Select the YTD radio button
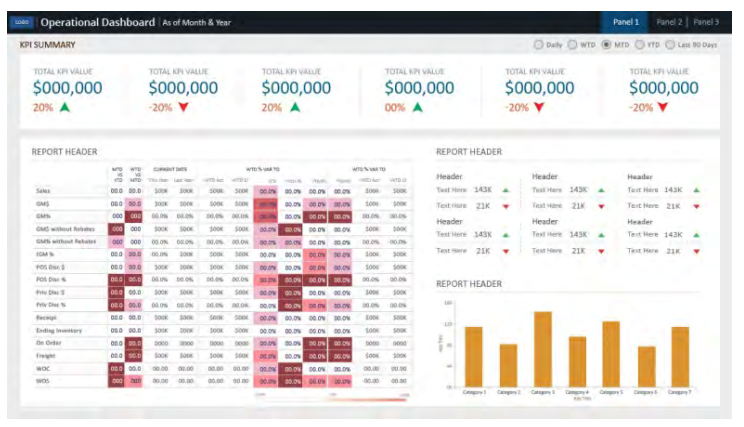Screen dimensions: 744x427 point(640,45)
